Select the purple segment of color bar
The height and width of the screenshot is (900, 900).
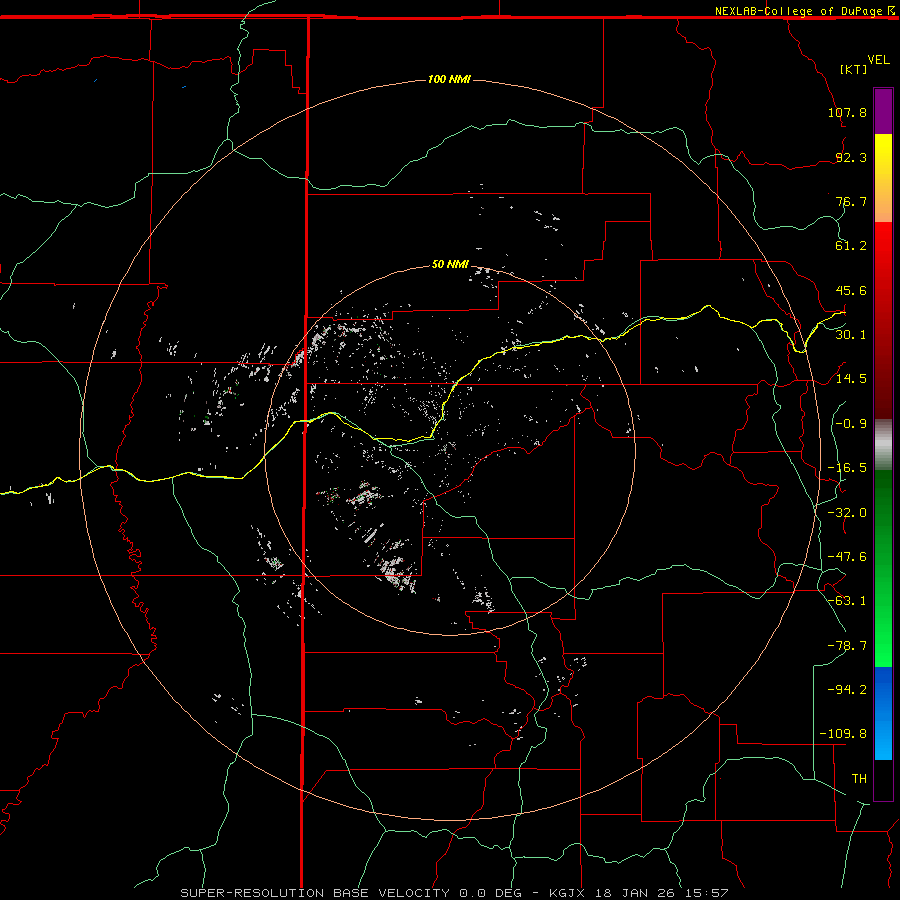(x=883, y=111)
